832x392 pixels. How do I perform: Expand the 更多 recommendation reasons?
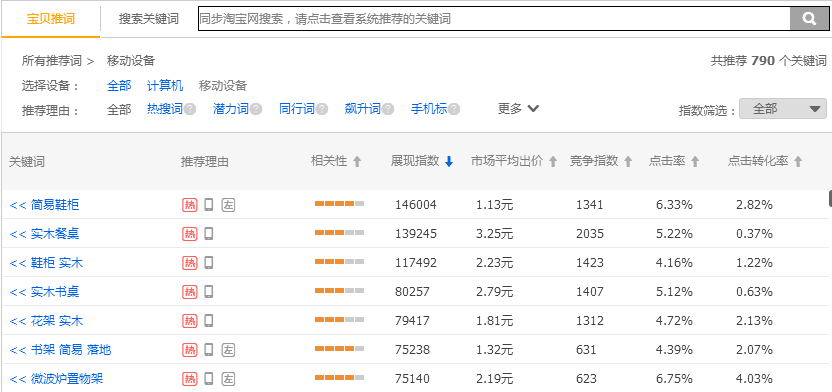(518, 109)
